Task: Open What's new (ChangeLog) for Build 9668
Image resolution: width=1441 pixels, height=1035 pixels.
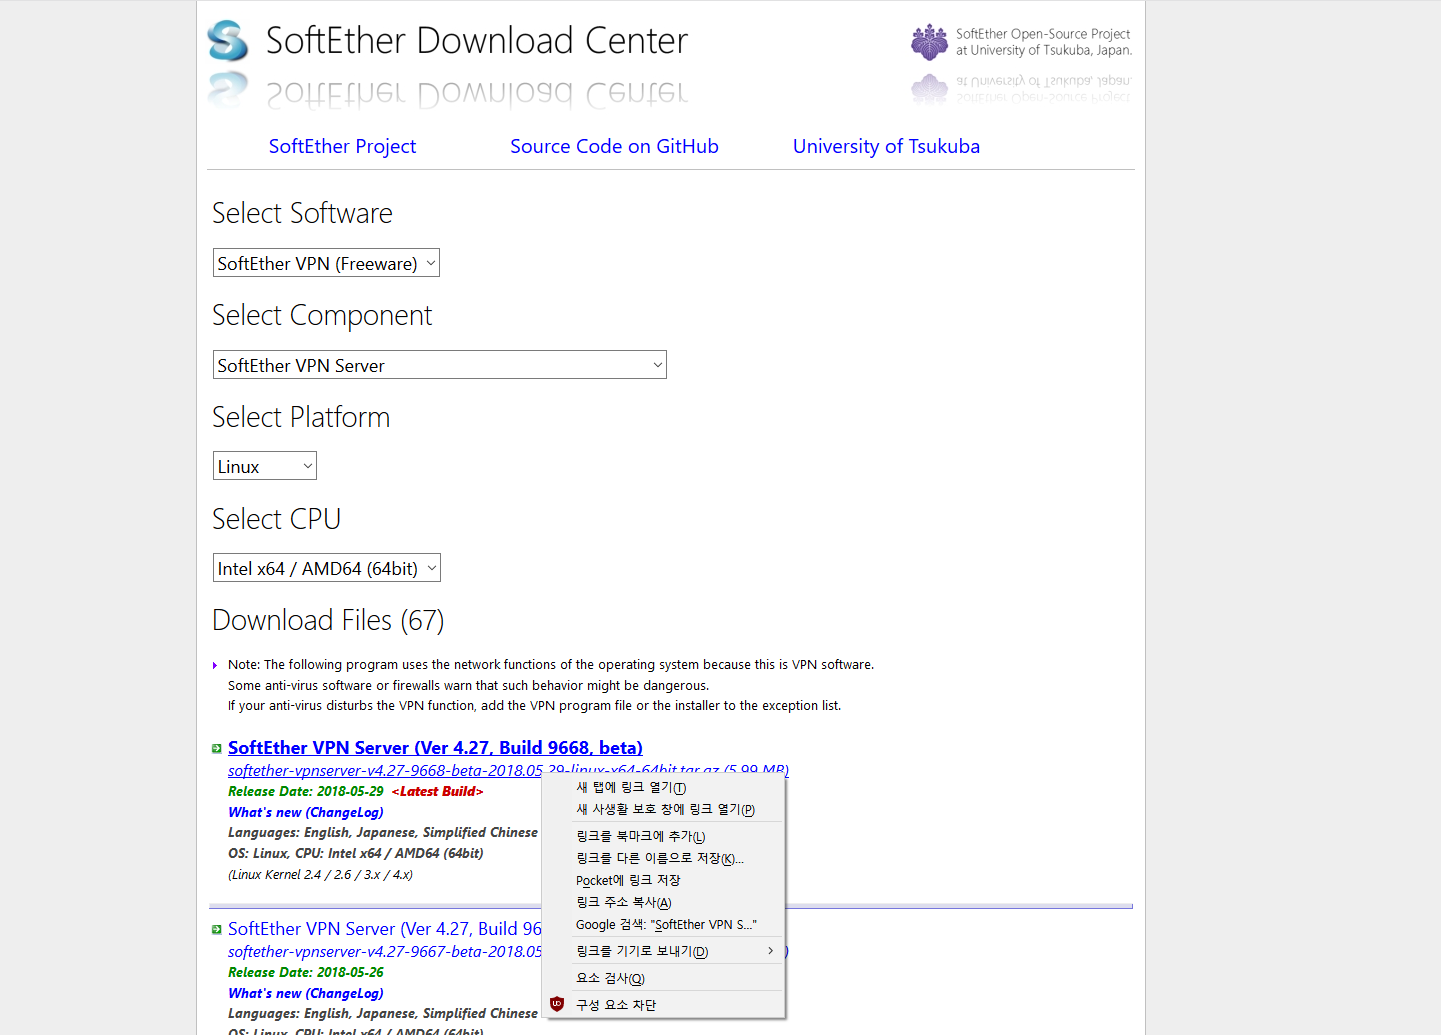Action: [x=305, y=812]
